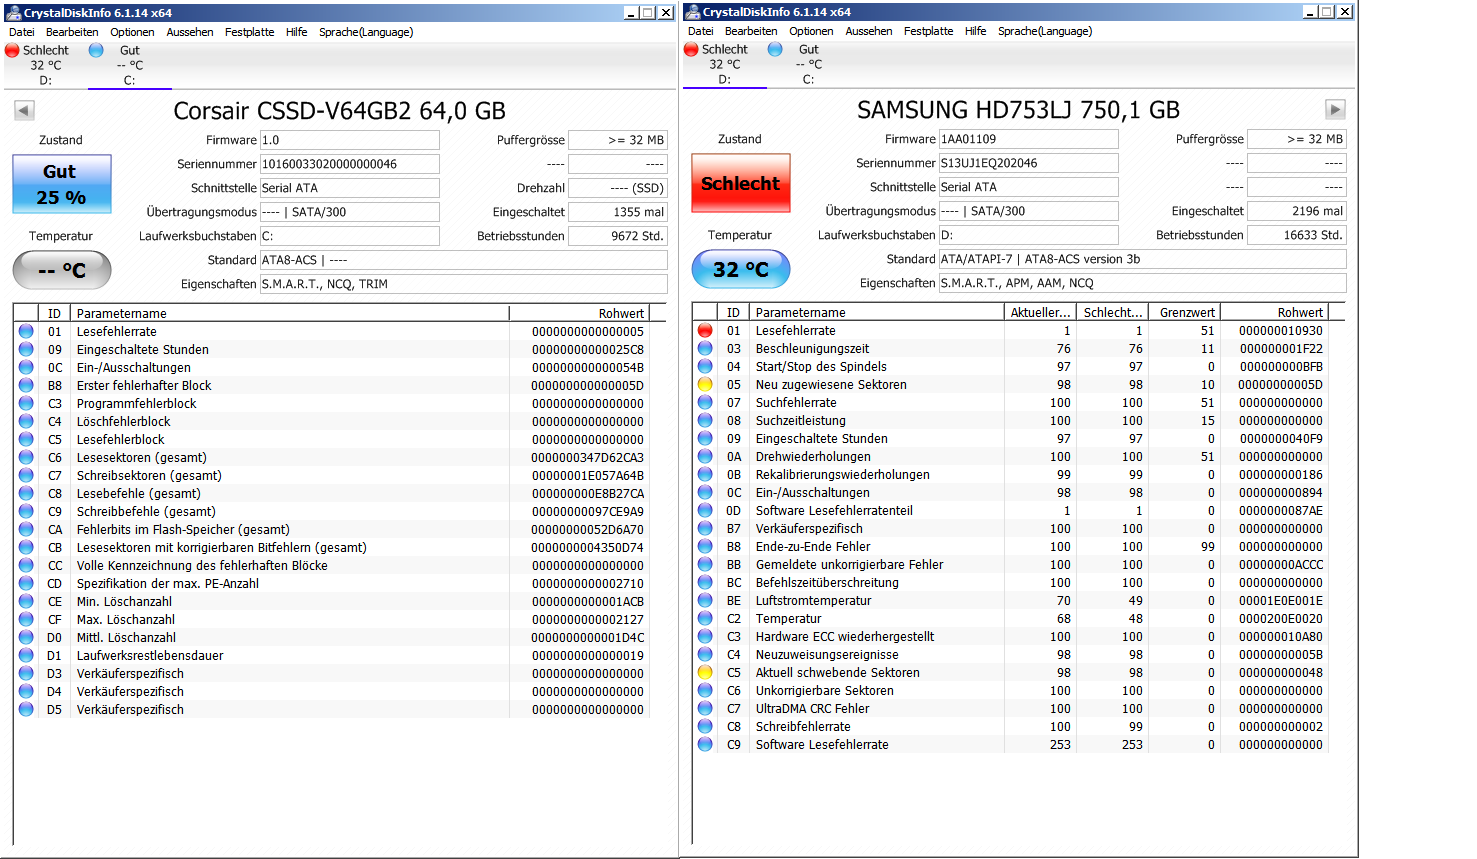
Task: Click Verkäuferspezifisch row with ID D5
Action: click(332, 710)
